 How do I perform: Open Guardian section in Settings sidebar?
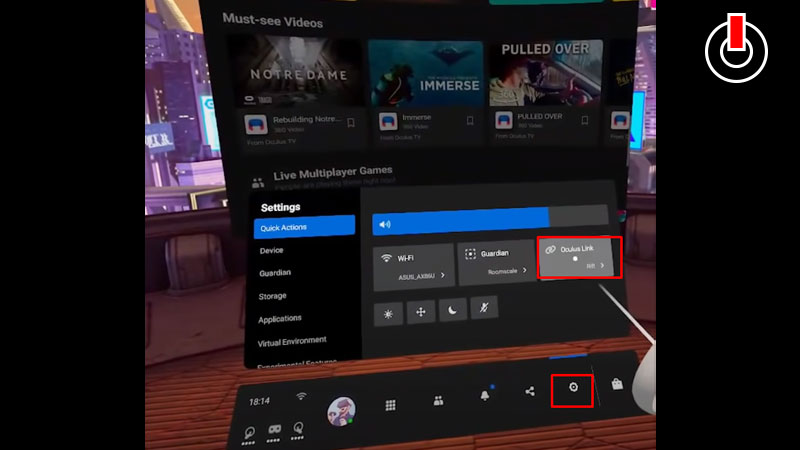[275, 273]
